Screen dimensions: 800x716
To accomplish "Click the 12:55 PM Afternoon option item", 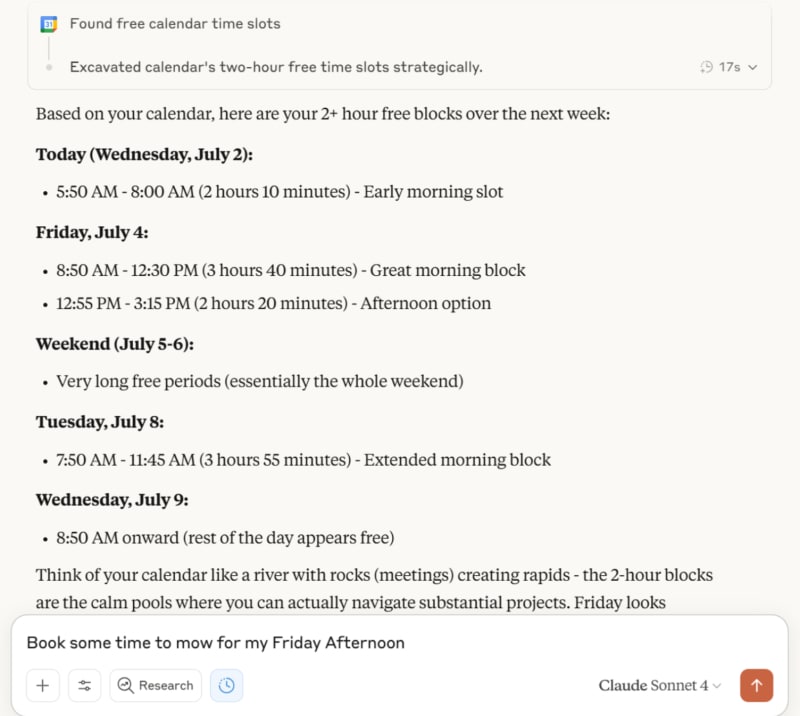I will coord(273,303).
